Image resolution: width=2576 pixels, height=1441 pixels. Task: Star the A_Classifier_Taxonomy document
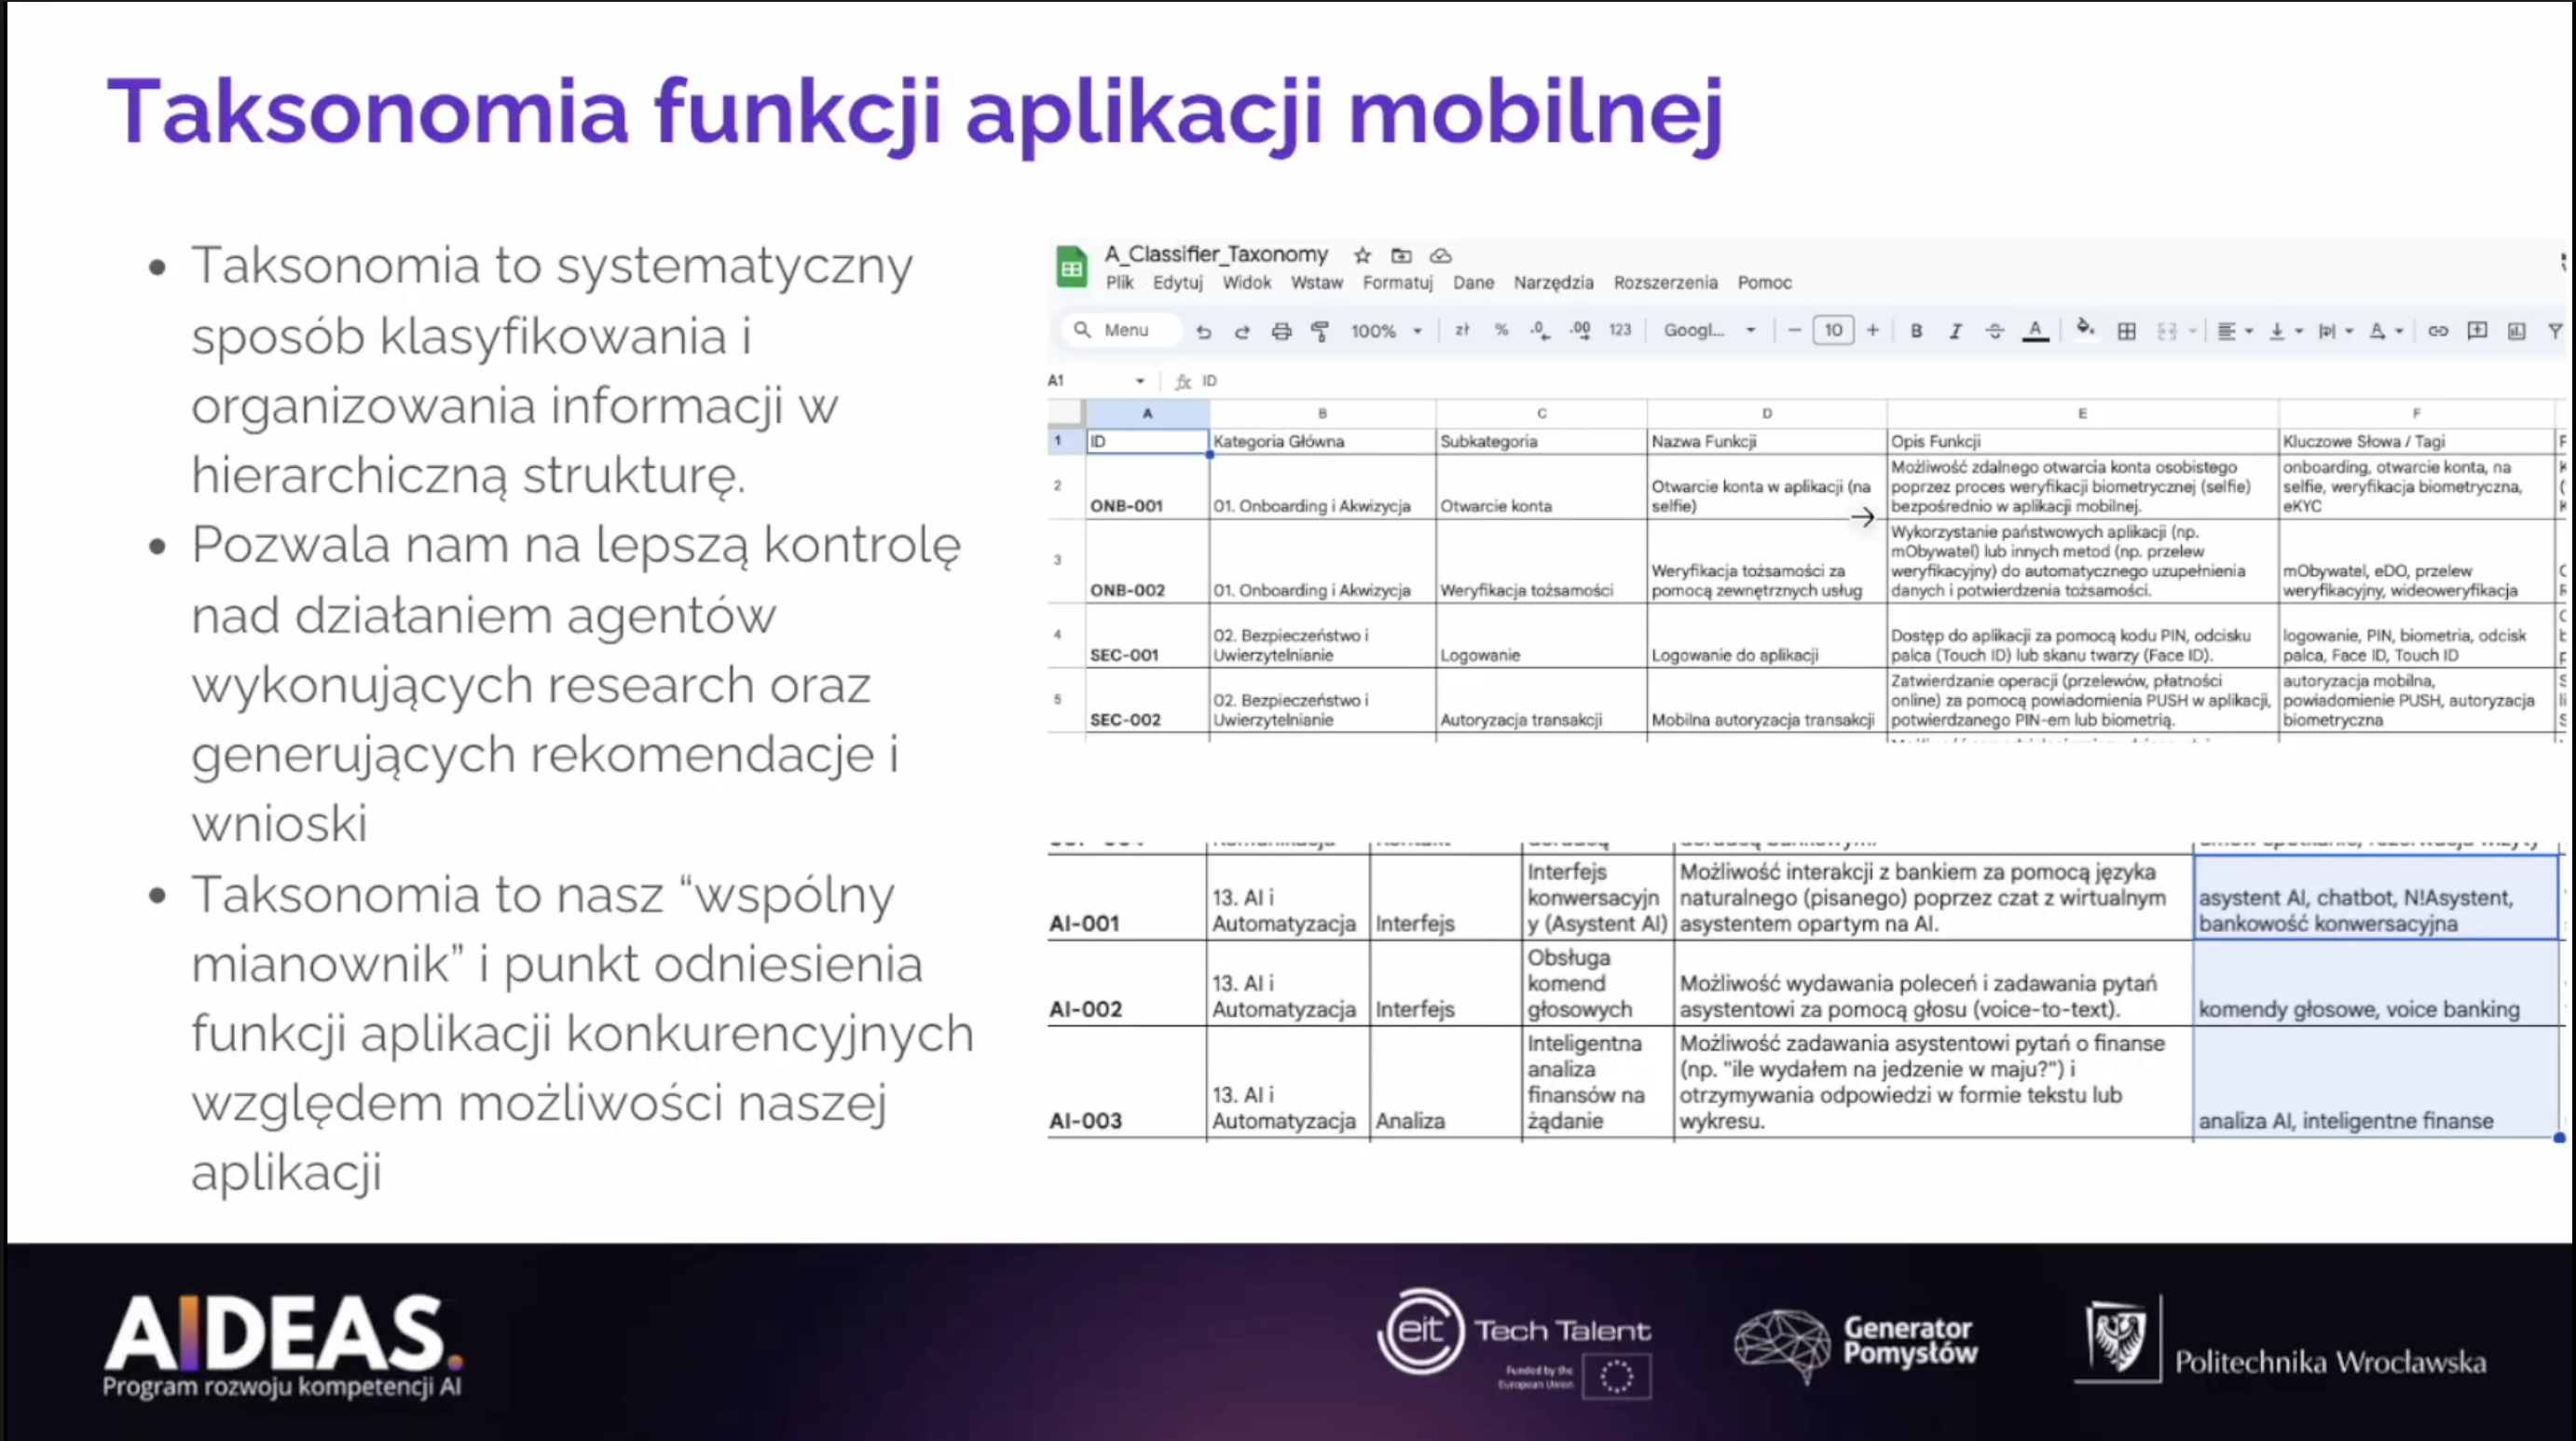pos(1362,255)
